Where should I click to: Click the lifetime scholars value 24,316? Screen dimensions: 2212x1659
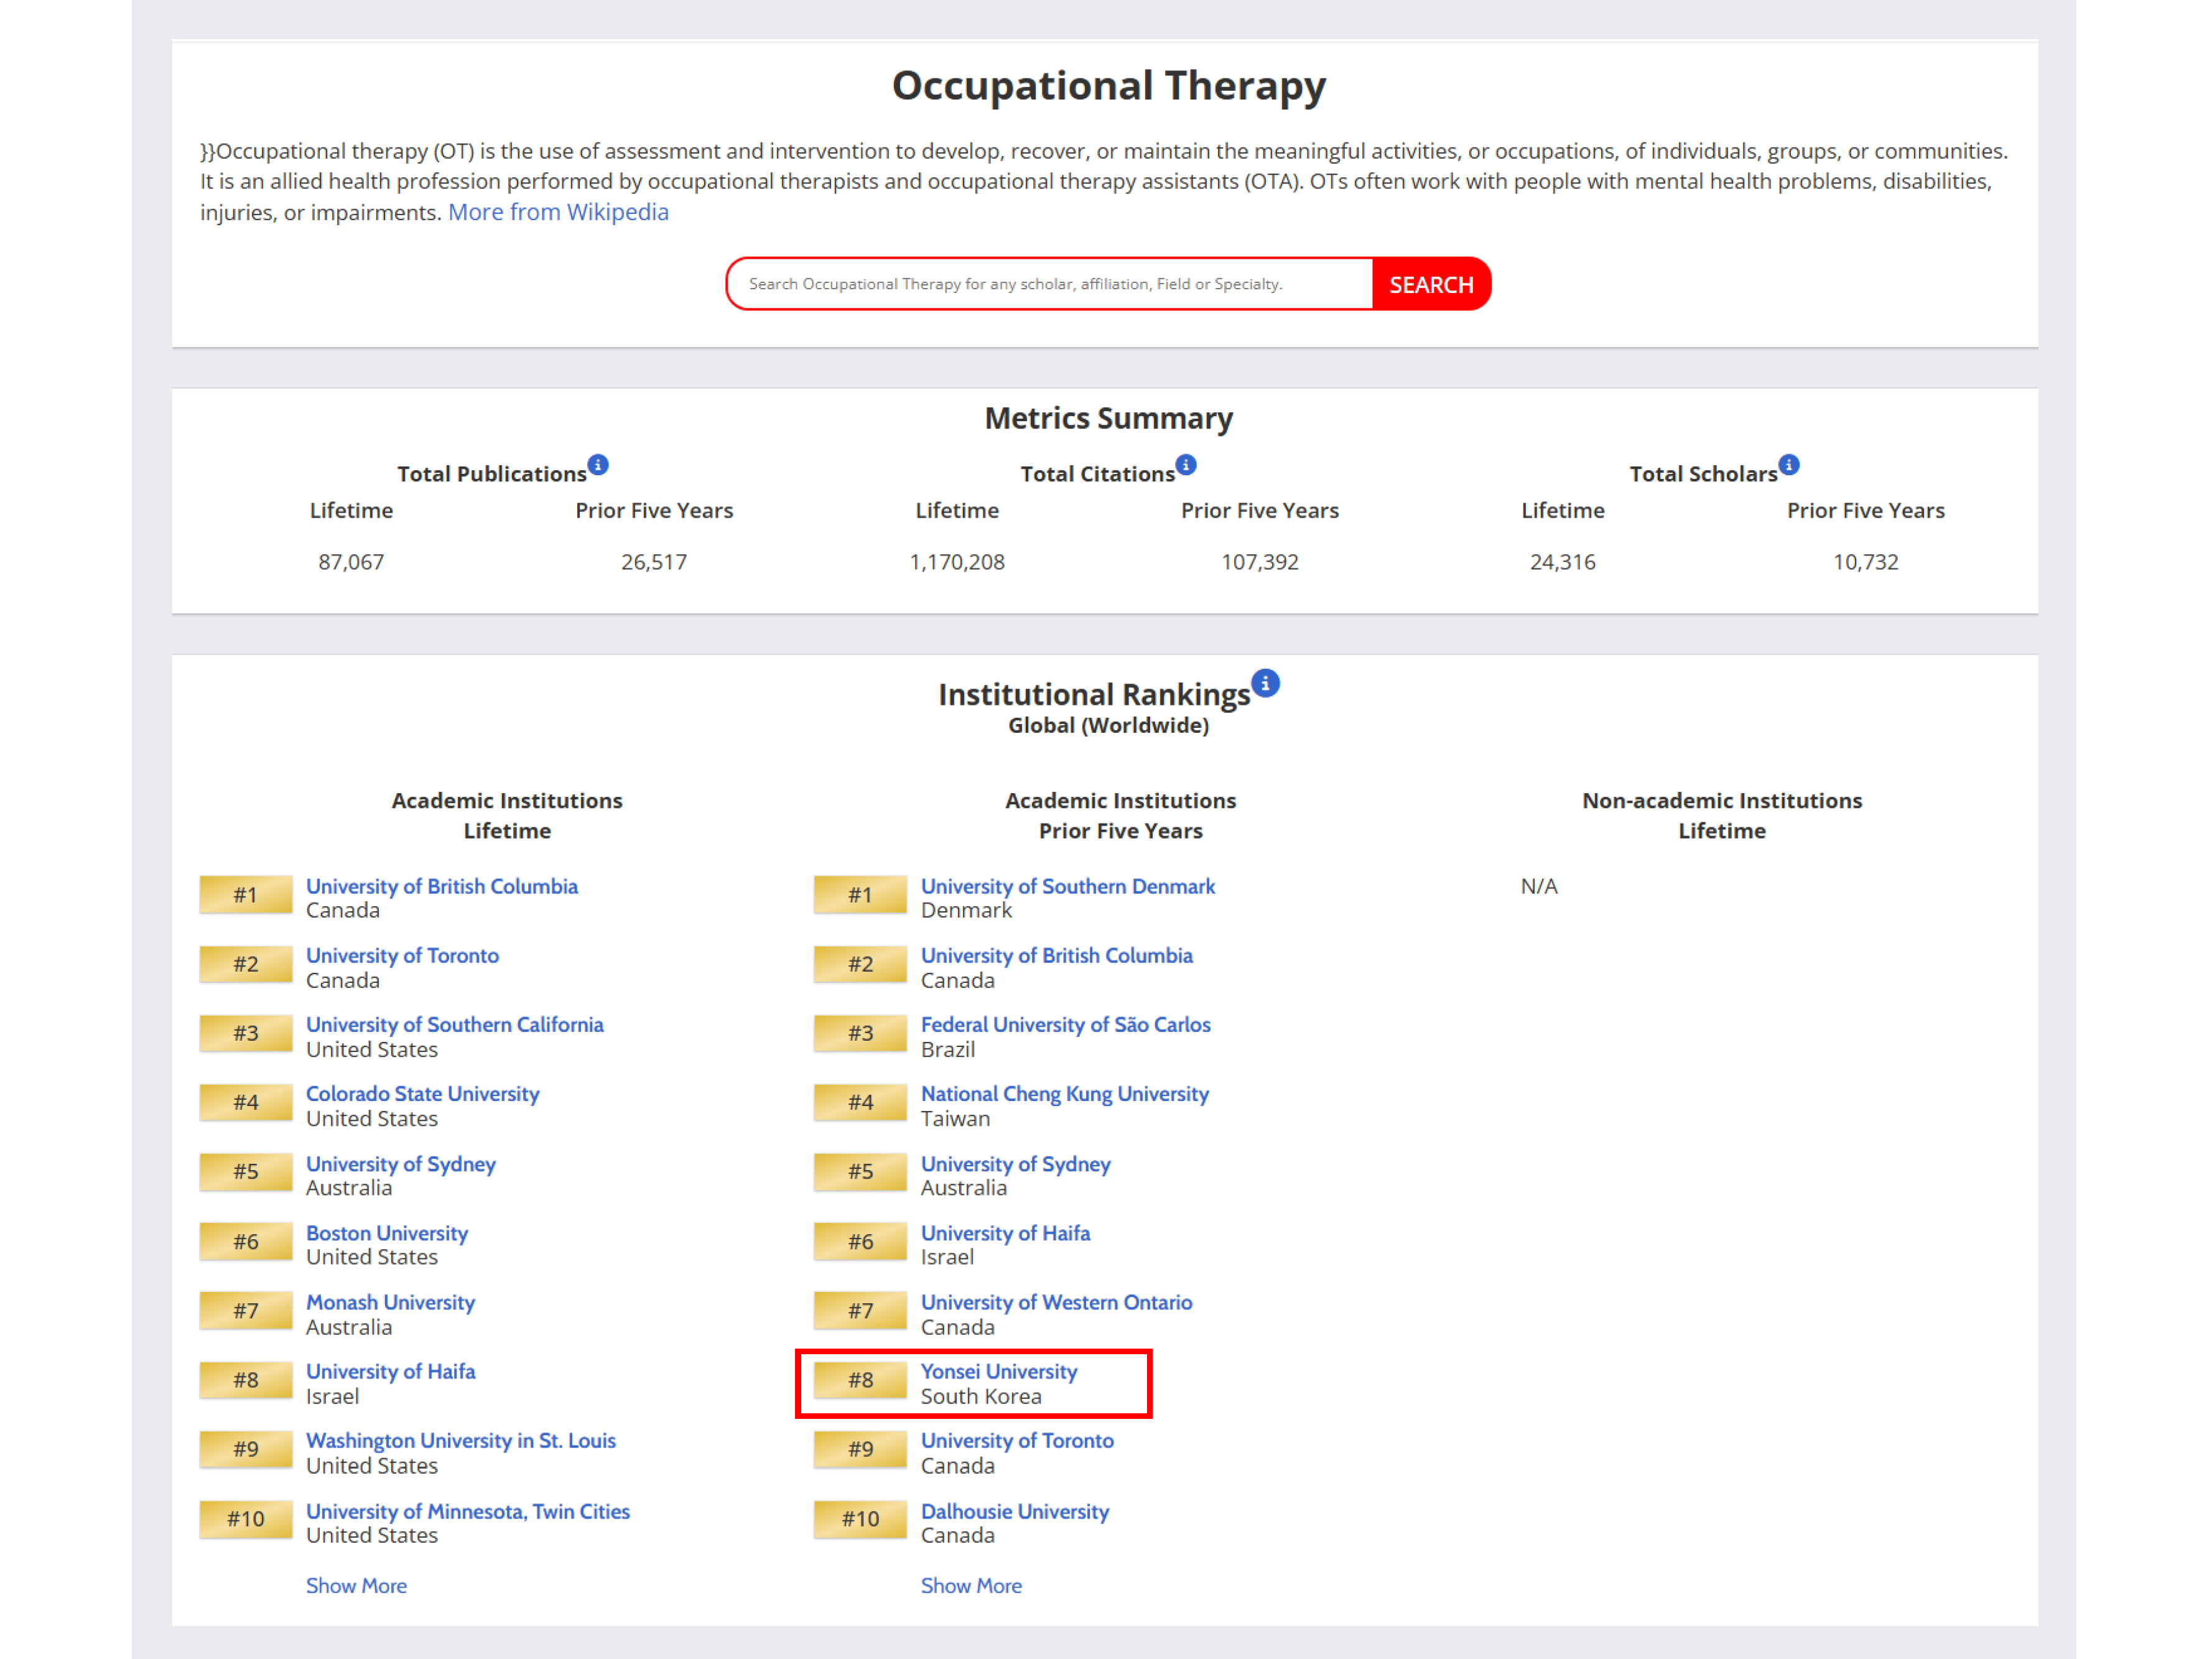pyautogui.click(x=1563, y=562)
